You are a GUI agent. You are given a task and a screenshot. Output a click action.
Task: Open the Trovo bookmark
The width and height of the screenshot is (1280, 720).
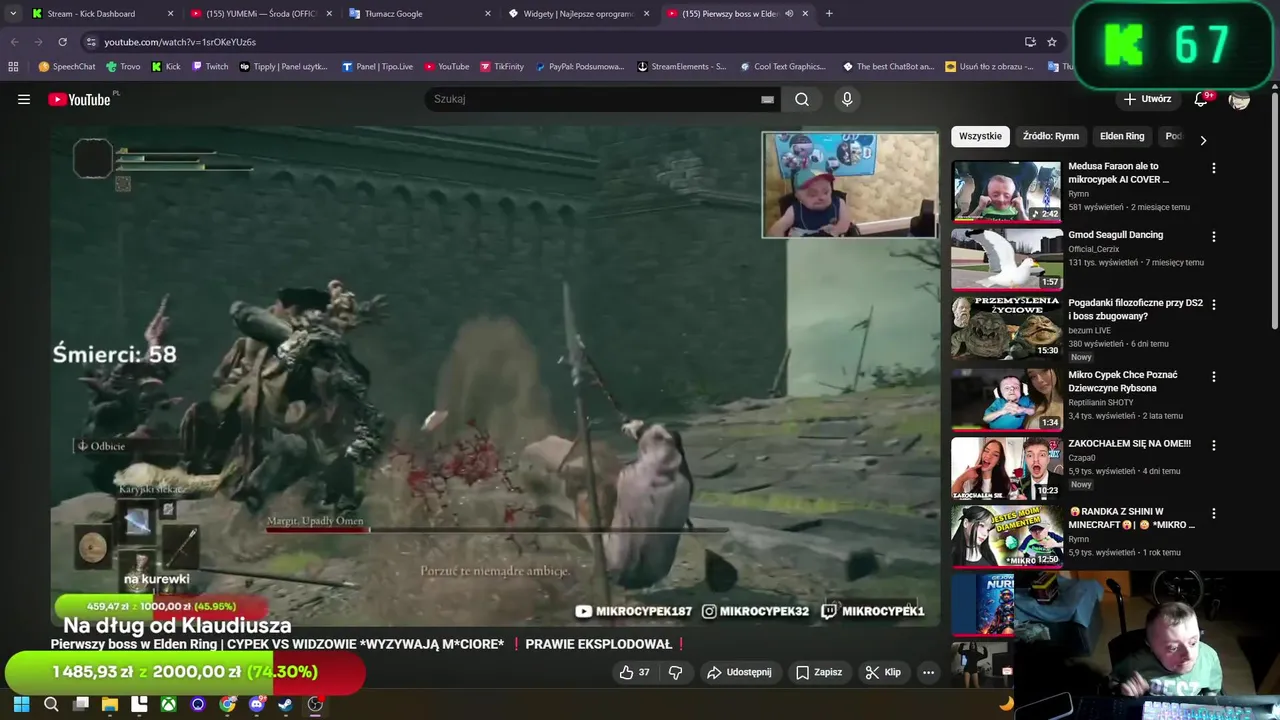pyautogui.click(x=122, y=66)
